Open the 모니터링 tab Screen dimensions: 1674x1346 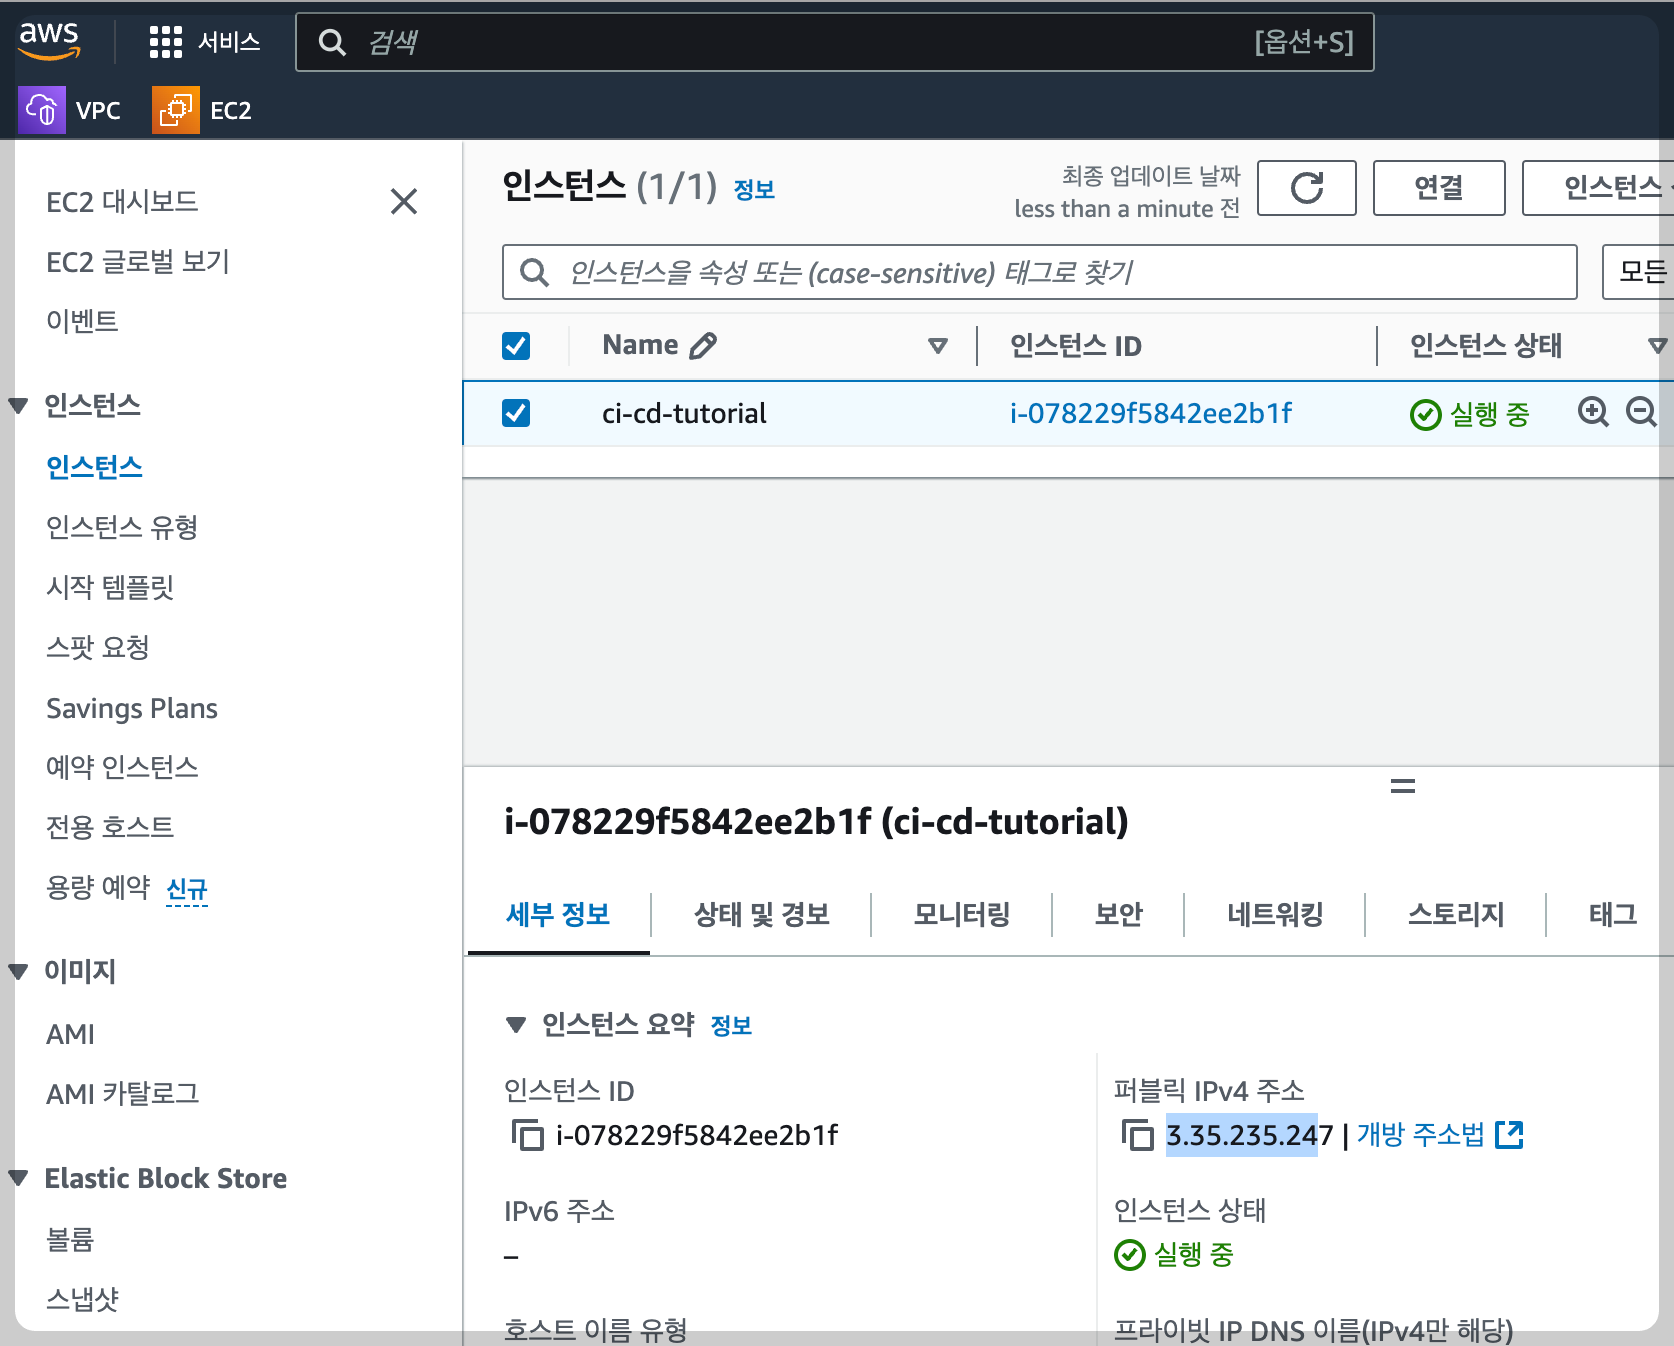coord(962,915)
